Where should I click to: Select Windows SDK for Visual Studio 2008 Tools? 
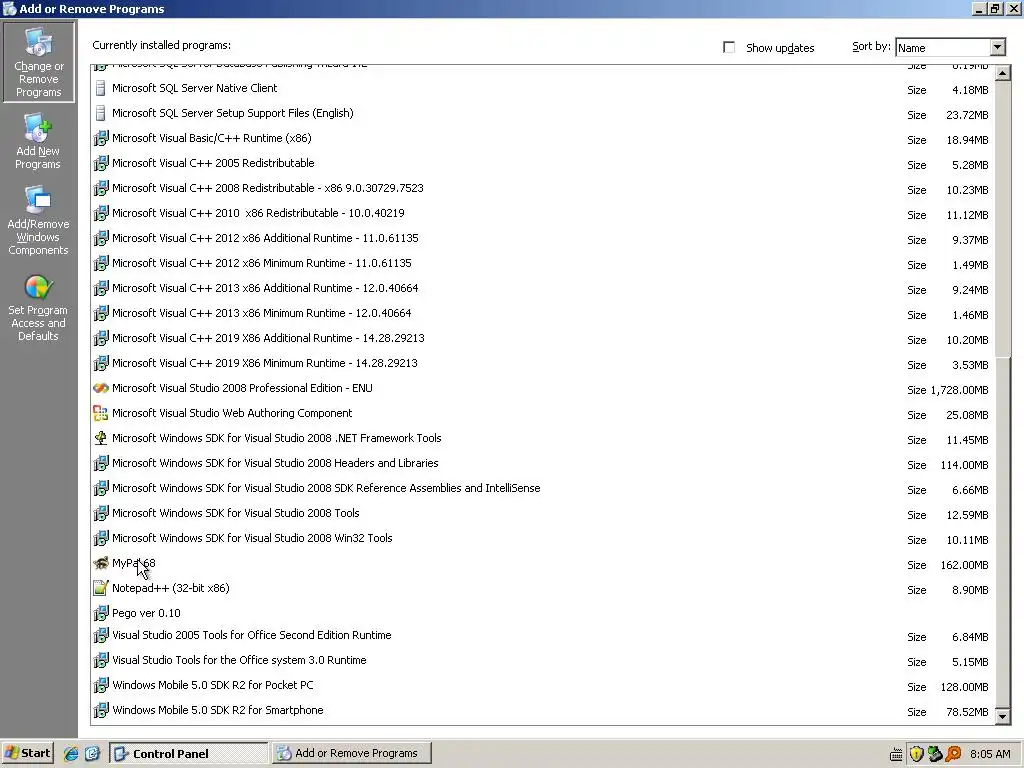543,513
